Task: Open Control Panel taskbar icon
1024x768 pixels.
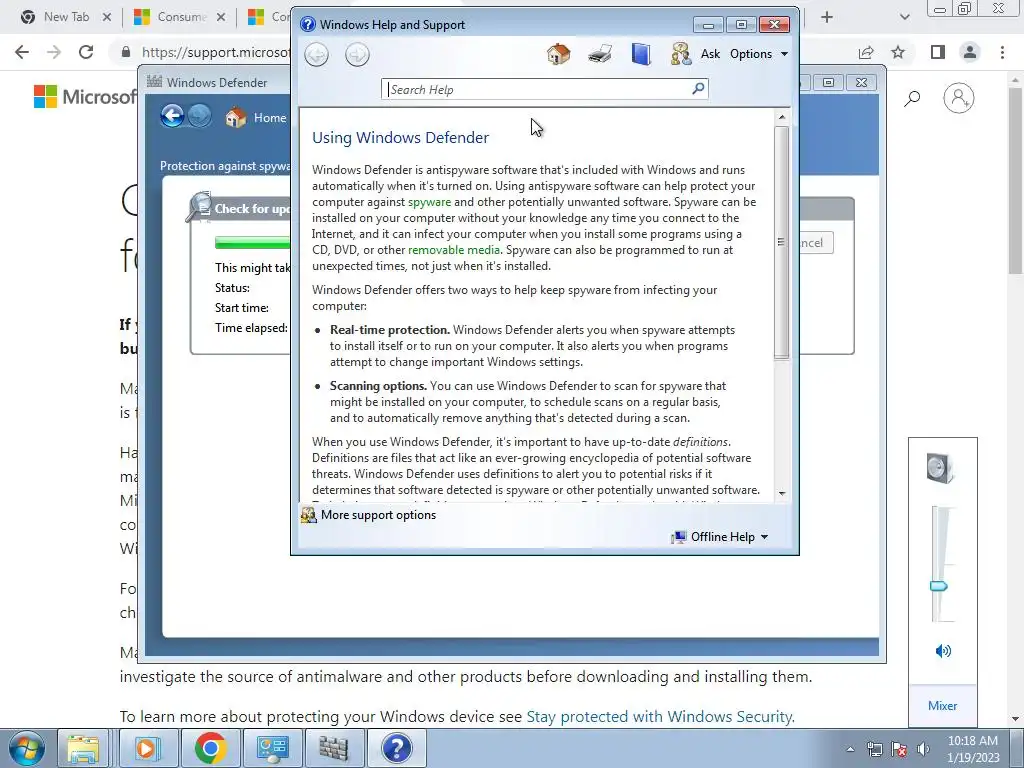Action: [x=272, y=748]
